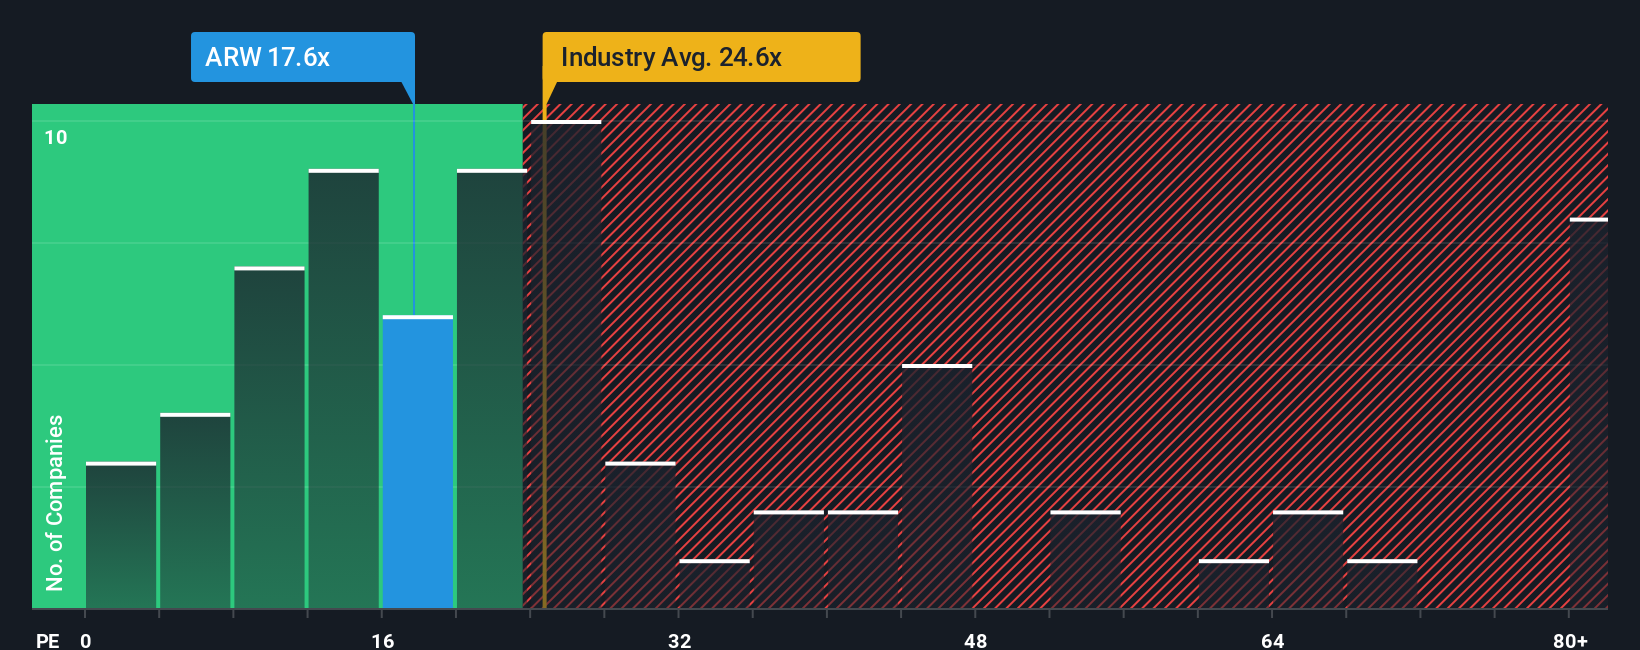The image size is (1640, 650).
Task: Select the first green bar at PE 0
Action: pyautogui.click(x=121, y=535)
